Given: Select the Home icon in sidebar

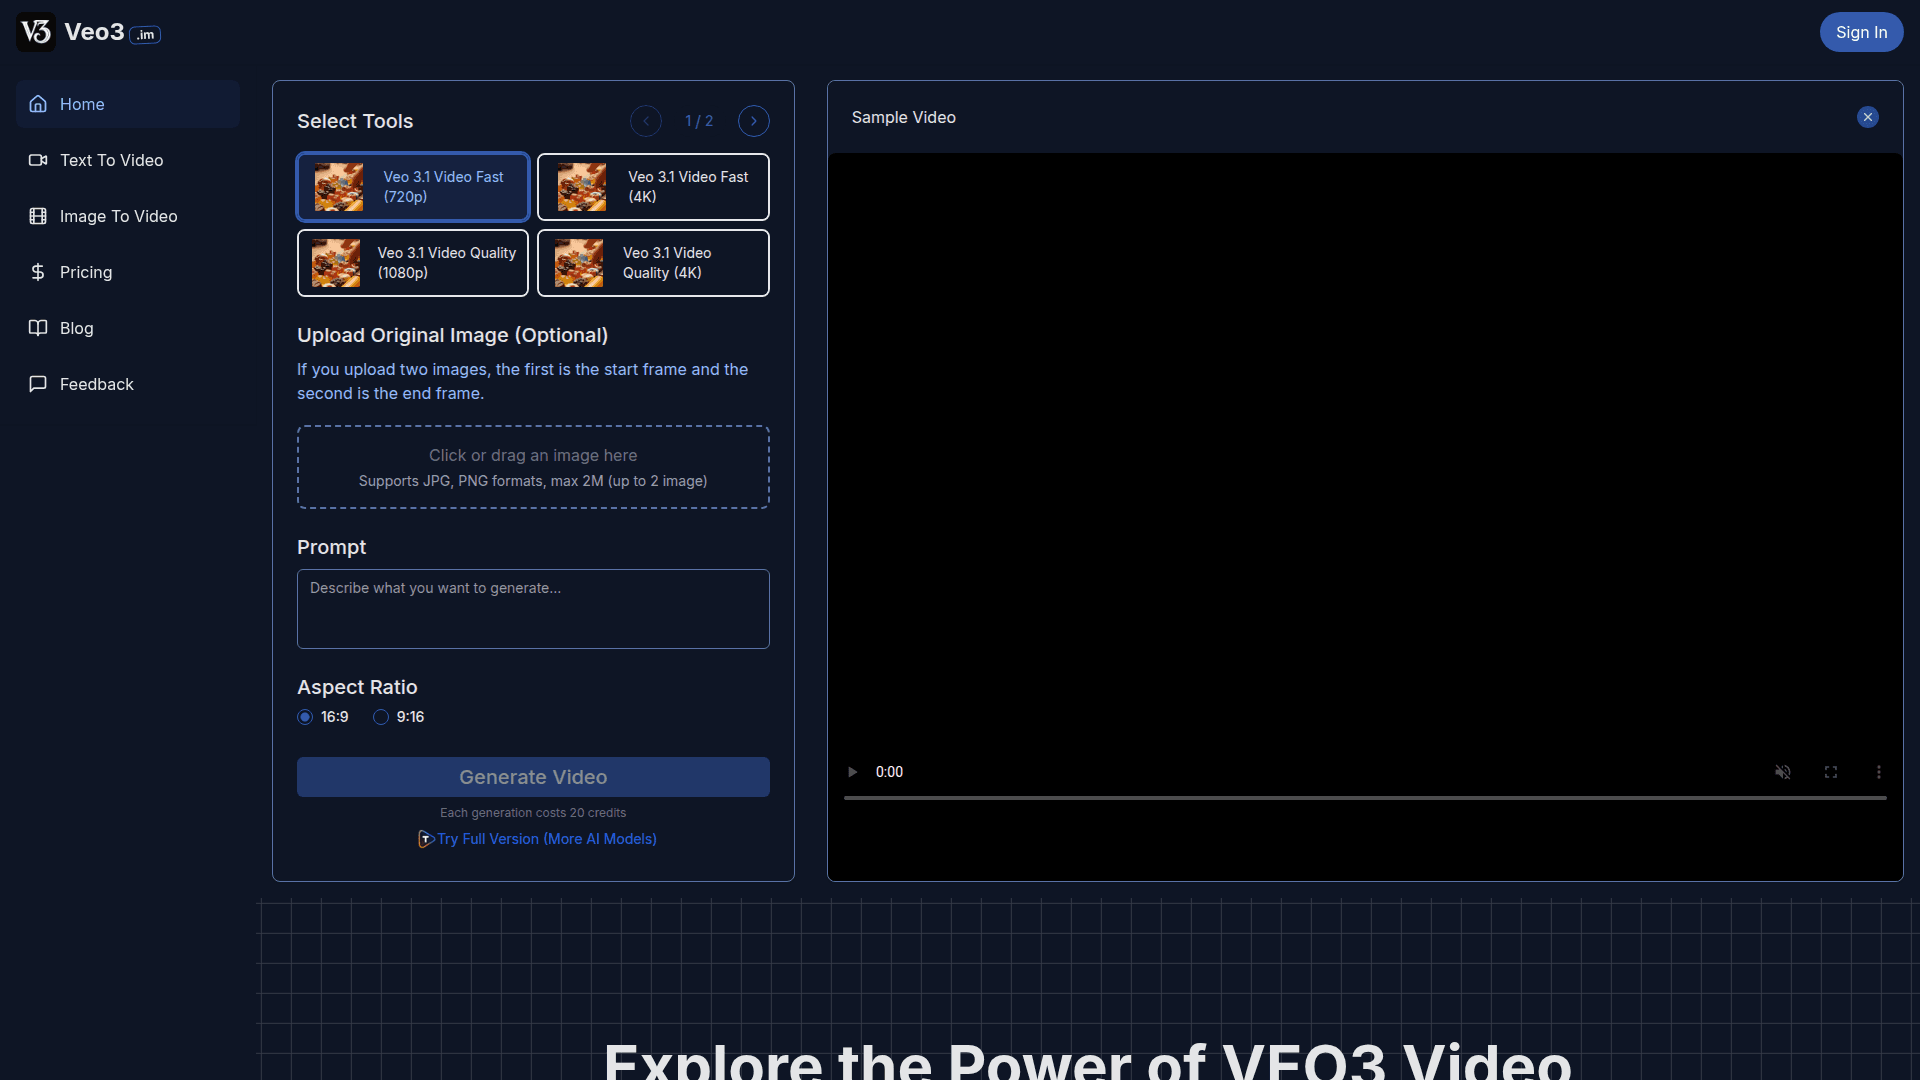Looking at the screenshot, I should click(x=37, y=104).
